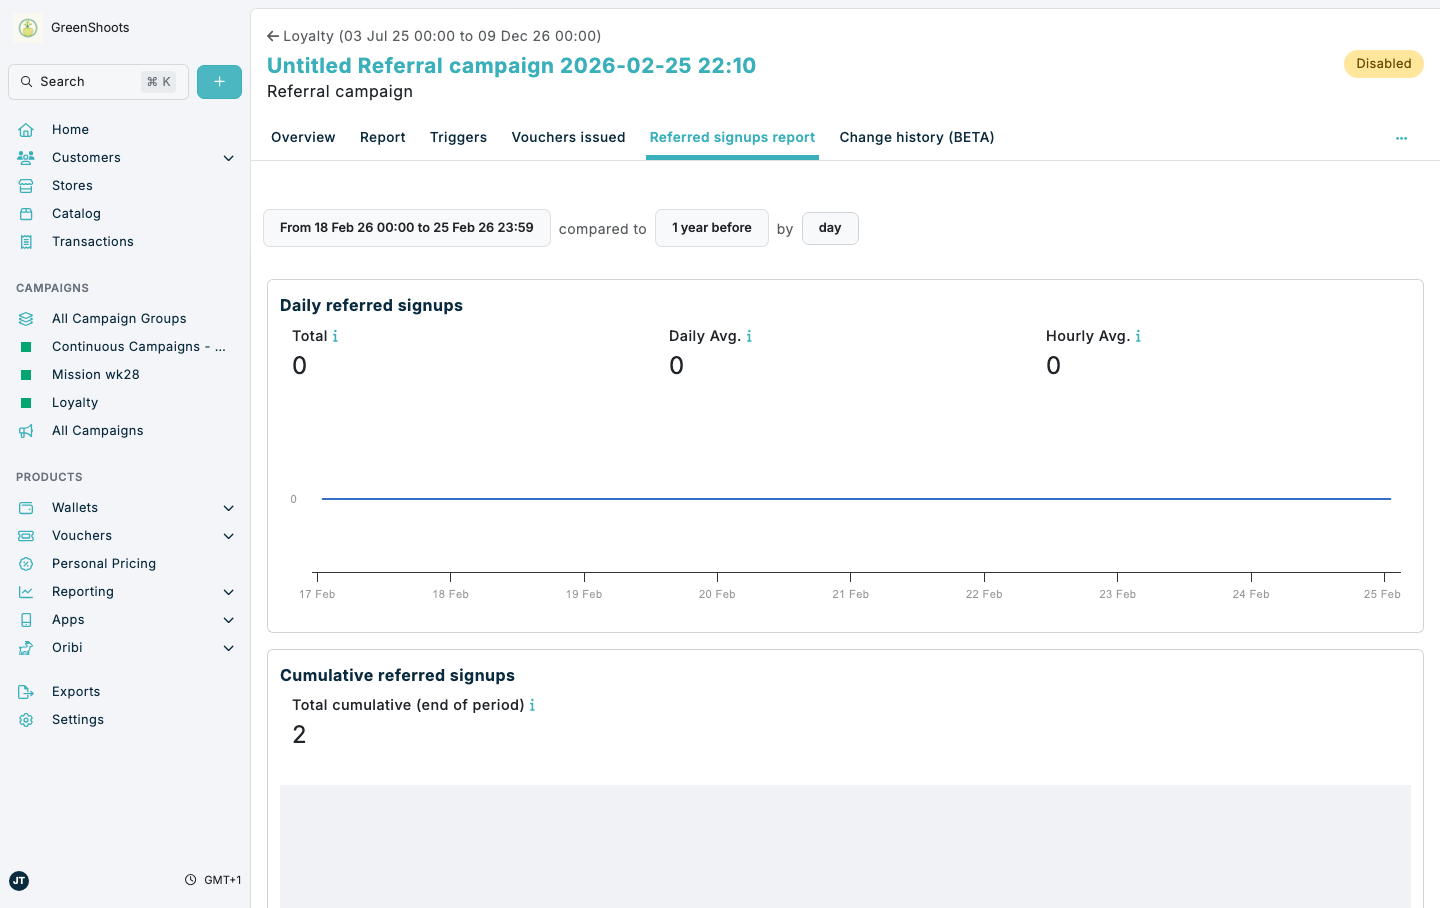Open All Campaign Groups
1440x908 pixels.
(x=118, y=318)
